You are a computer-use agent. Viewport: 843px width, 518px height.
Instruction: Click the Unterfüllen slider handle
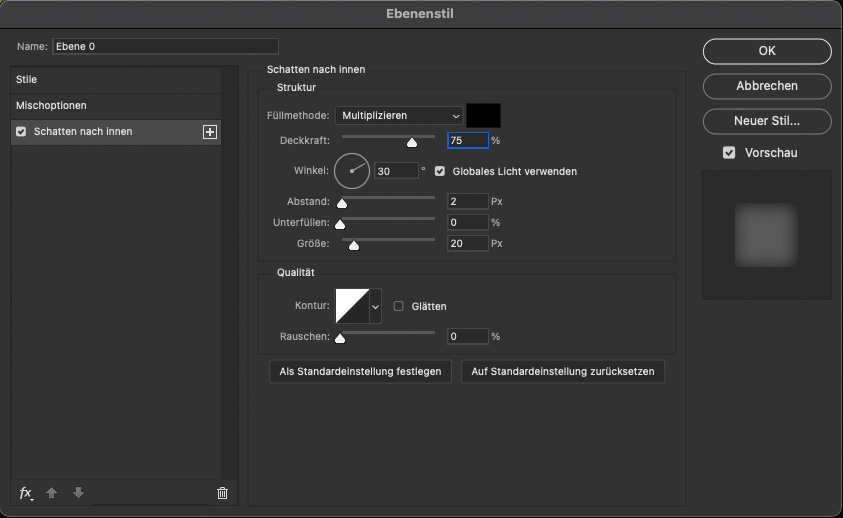click(340, 224)
